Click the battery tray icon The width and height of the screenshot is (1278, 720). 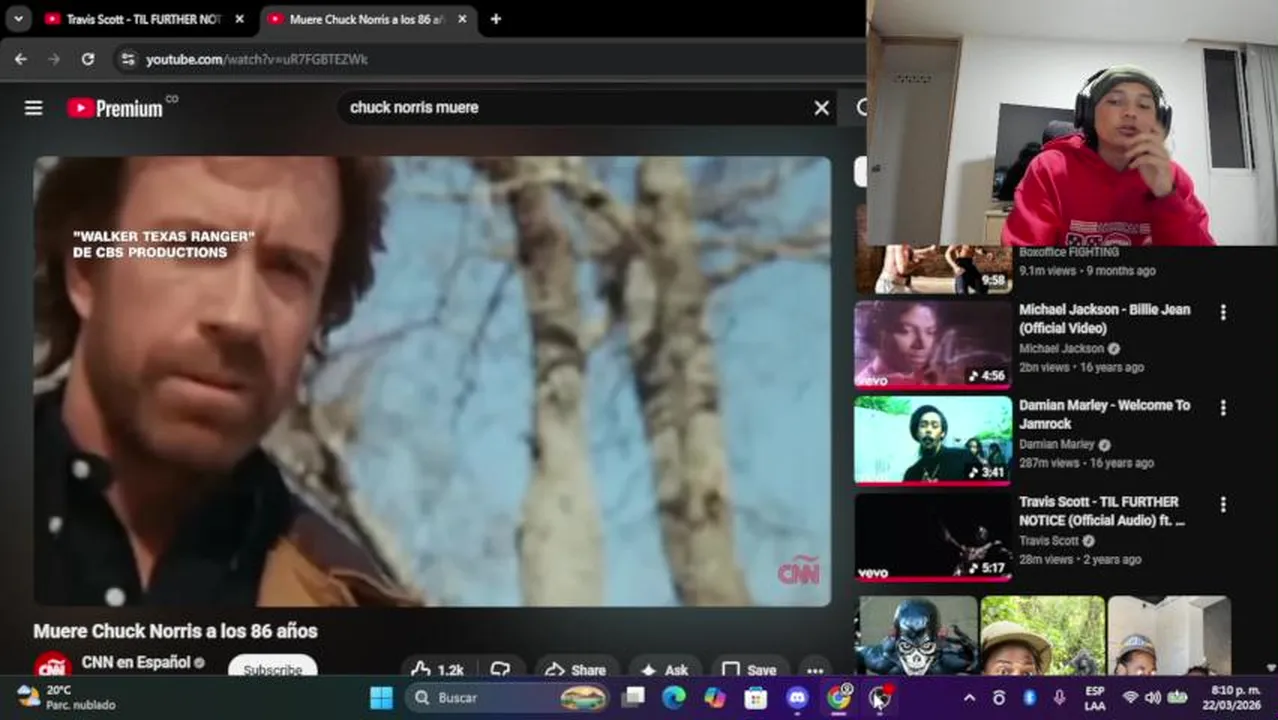[x=1178, y=697]
